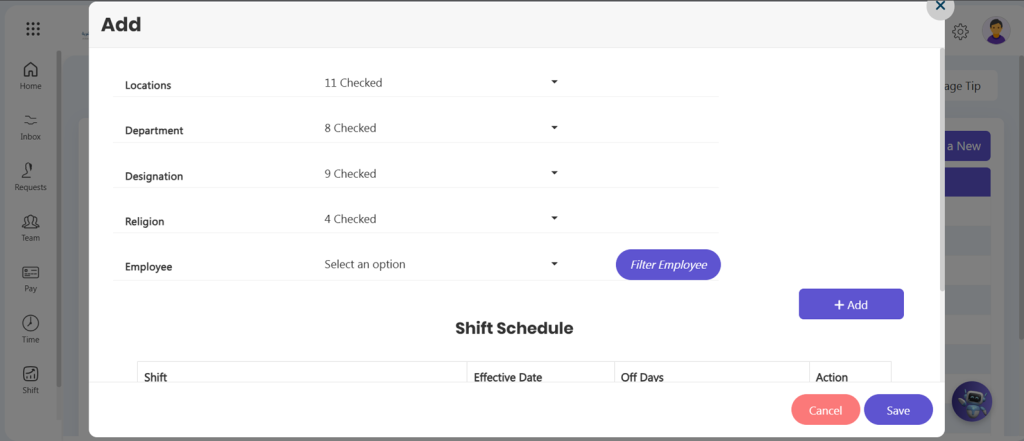Open the user profile avatar

996,31
